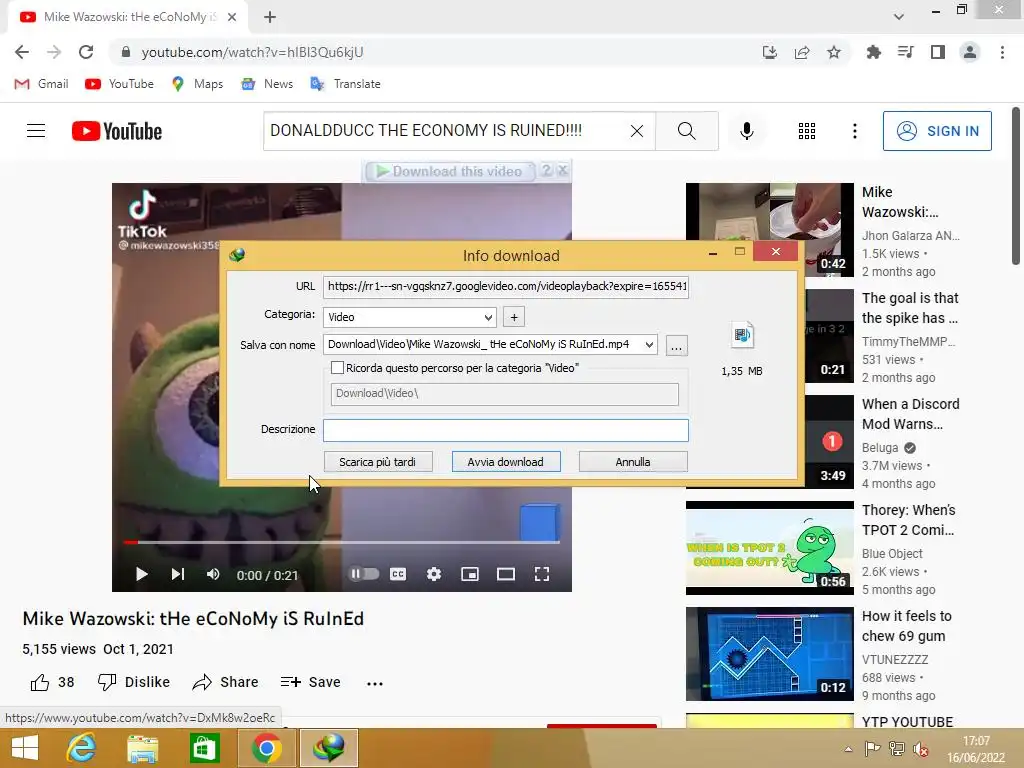Click Scarica più tardi button
The height and width of the screenshot is (768, 1024).
(x=377, y=462)
